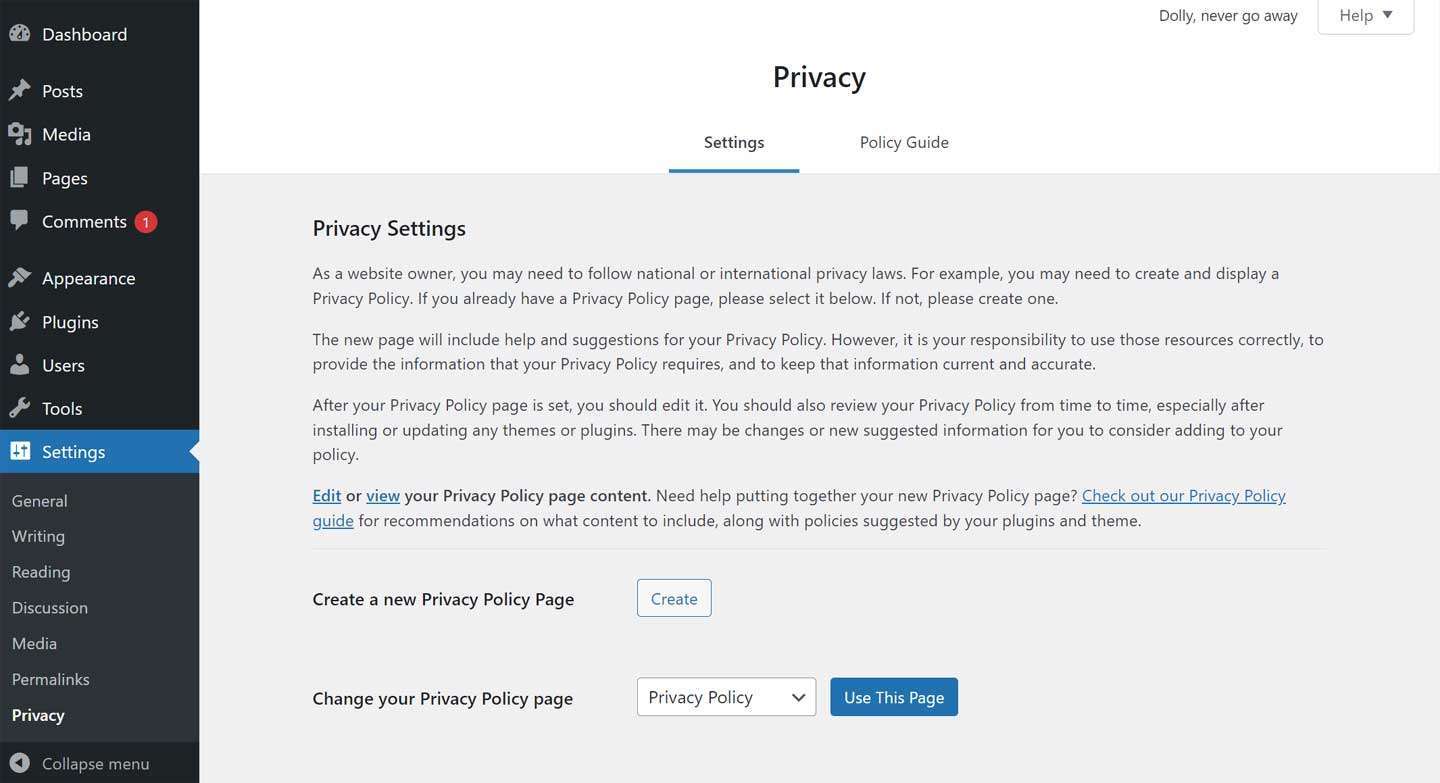Click the Media library icon in main menu
The height and width of the screenshot is (783, 1440).
pyautogui.click(x=20, y=134)
